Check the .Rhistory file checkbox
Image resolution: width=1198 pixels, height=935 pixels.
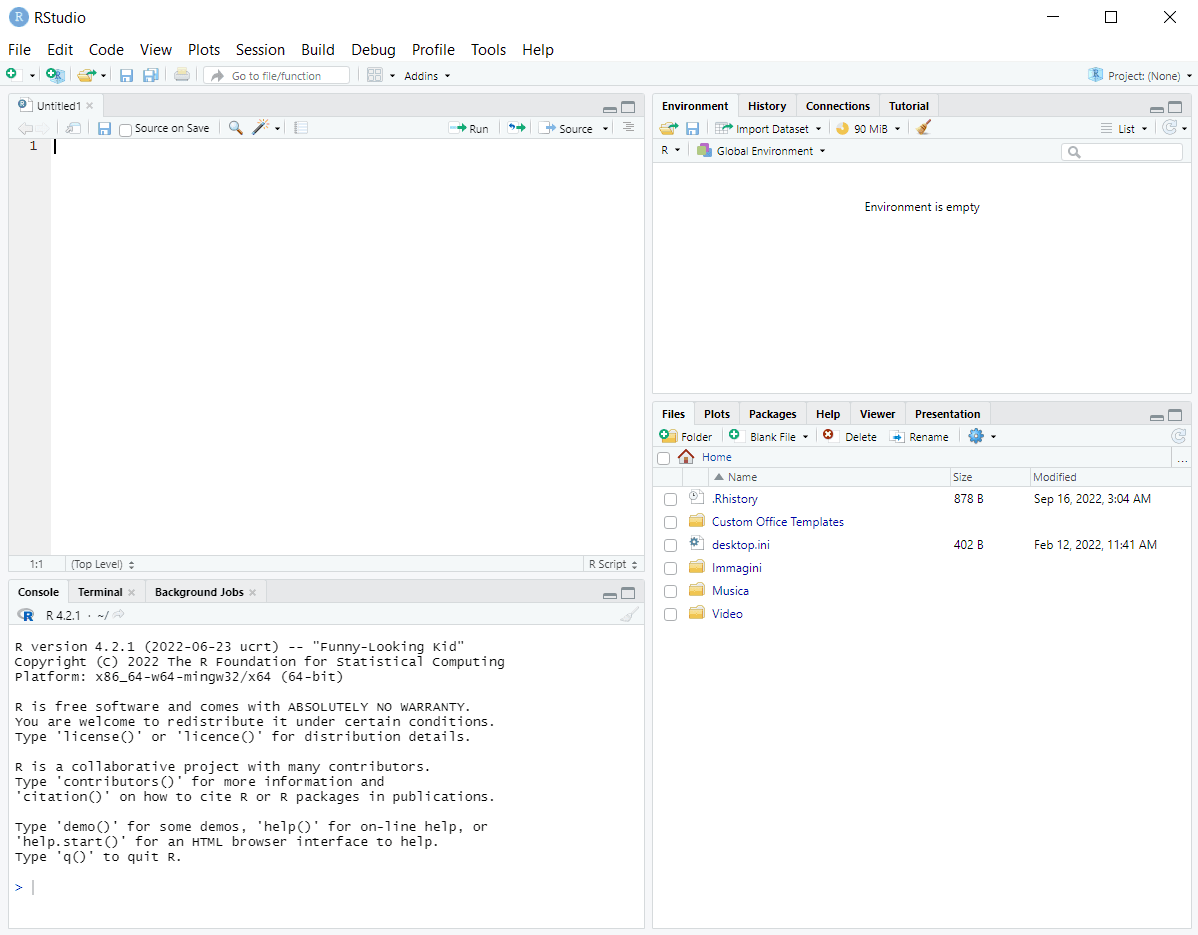tap(670, 500)
